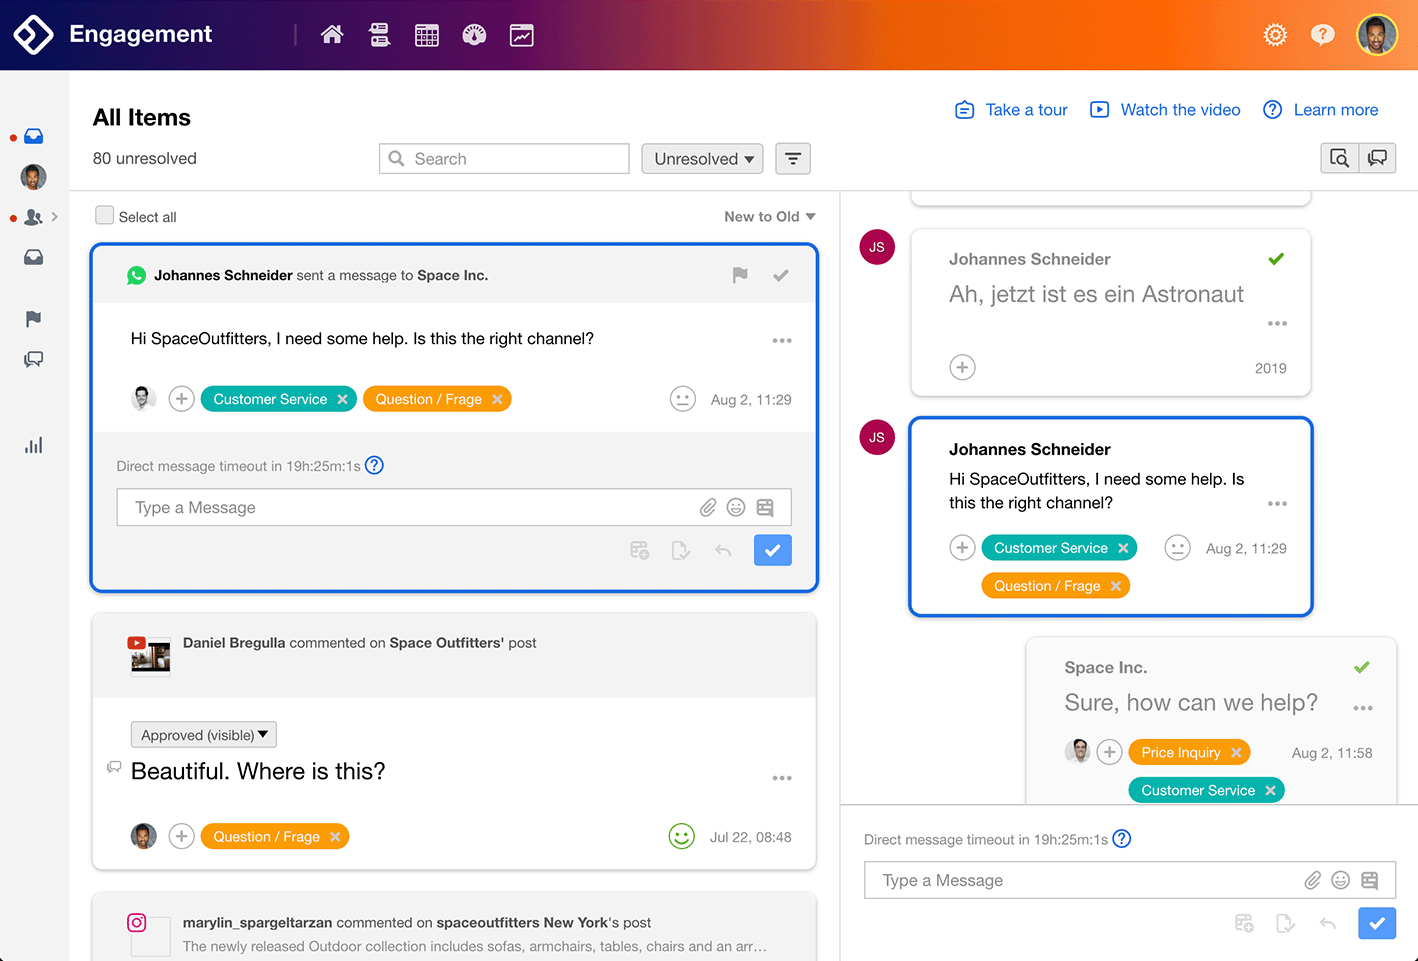This screenshot has width=1418, height=961.
Task: Open the Home icon in top navigation
Action: [x=332, y=35]
